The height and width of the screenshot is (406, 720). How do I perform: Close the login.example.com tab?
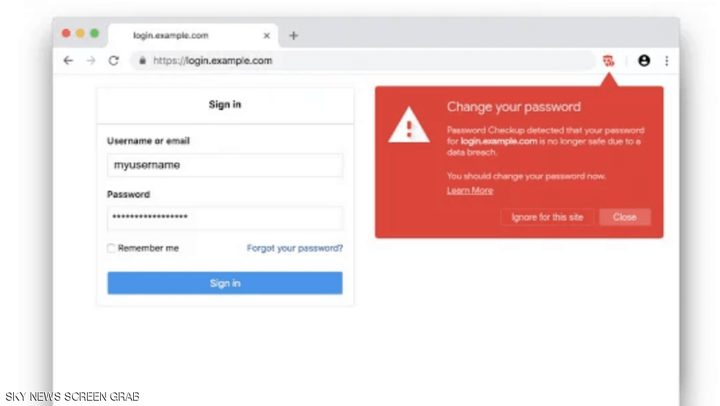(267, 35)
